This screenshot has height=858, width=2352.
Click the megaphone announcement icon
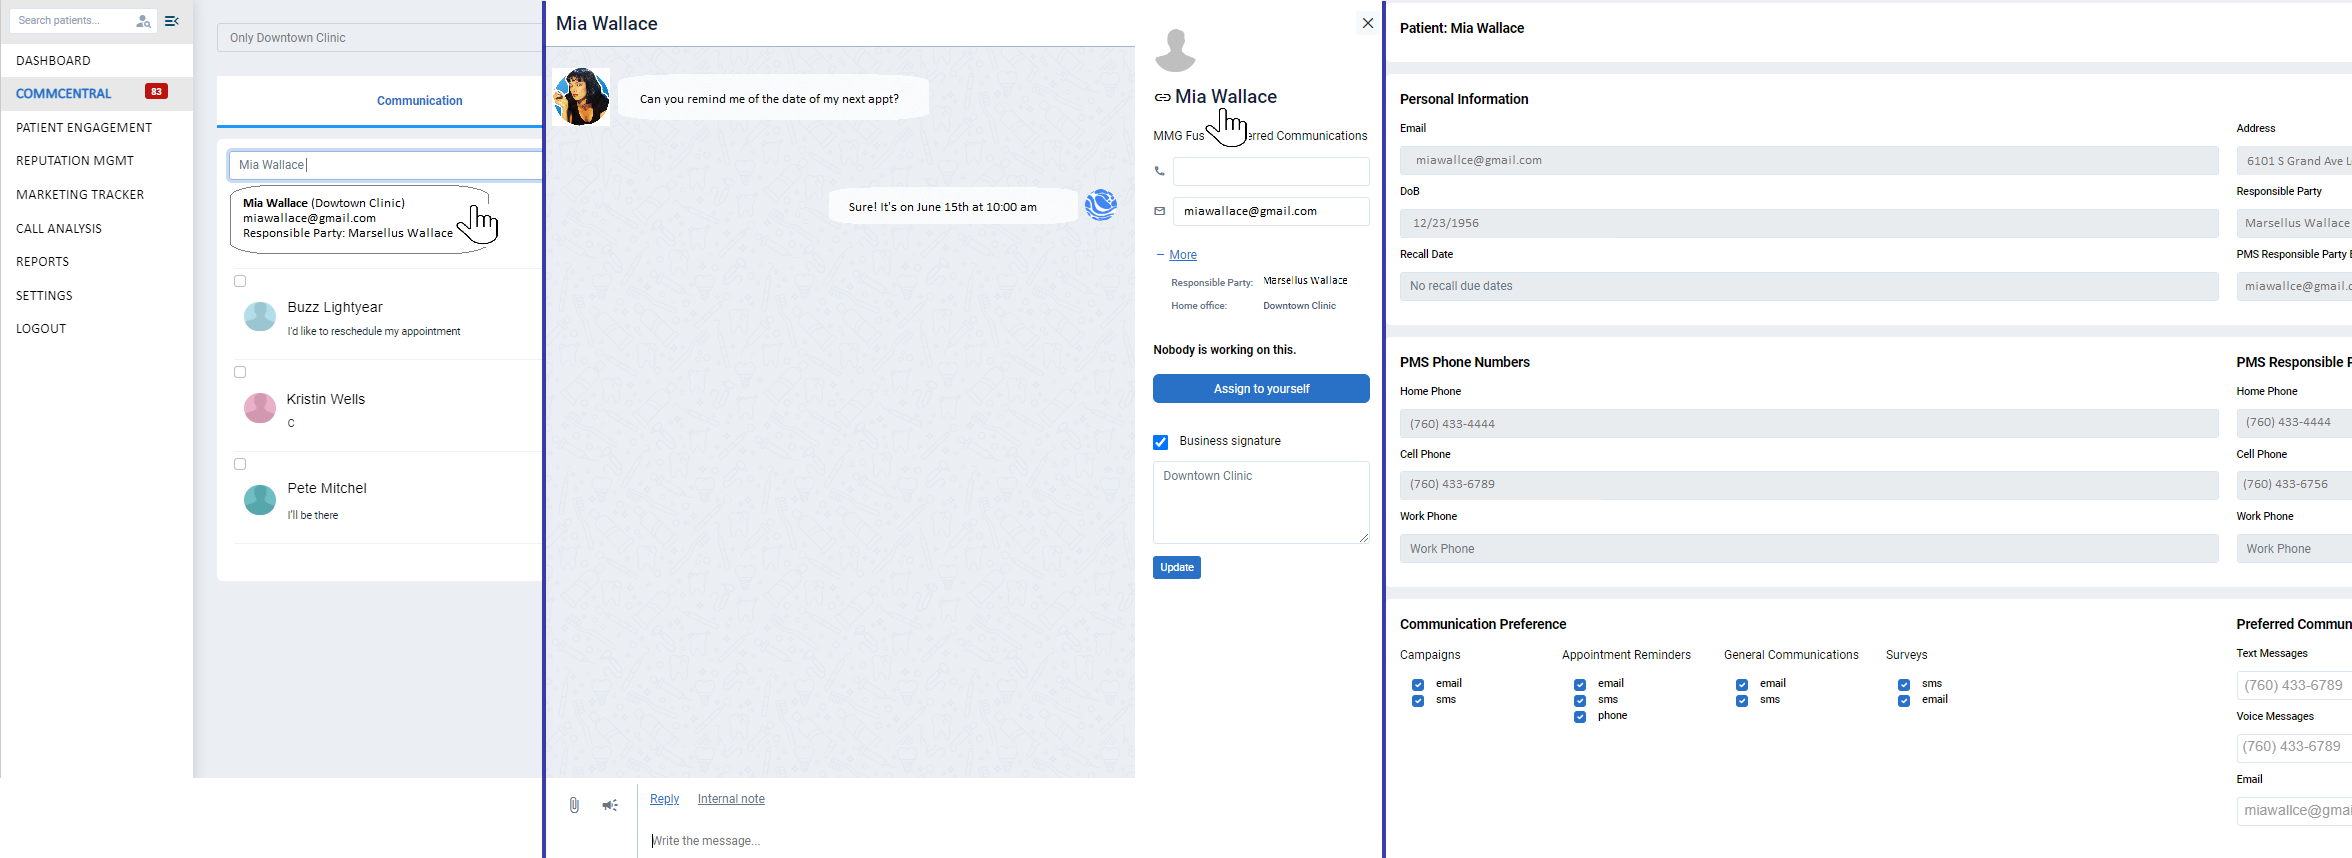(x=610, y=805)
